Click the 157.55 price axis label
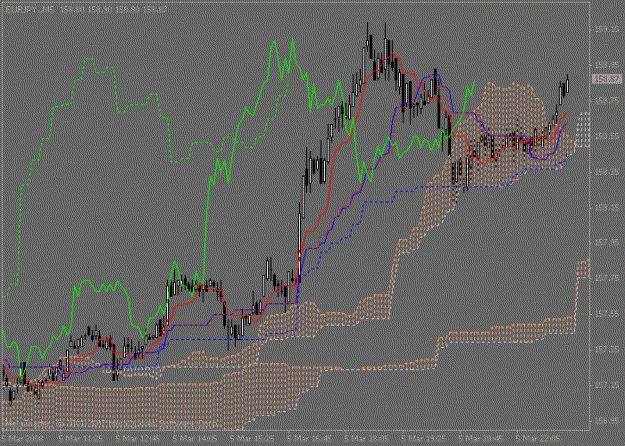 [x=607, y=314]
